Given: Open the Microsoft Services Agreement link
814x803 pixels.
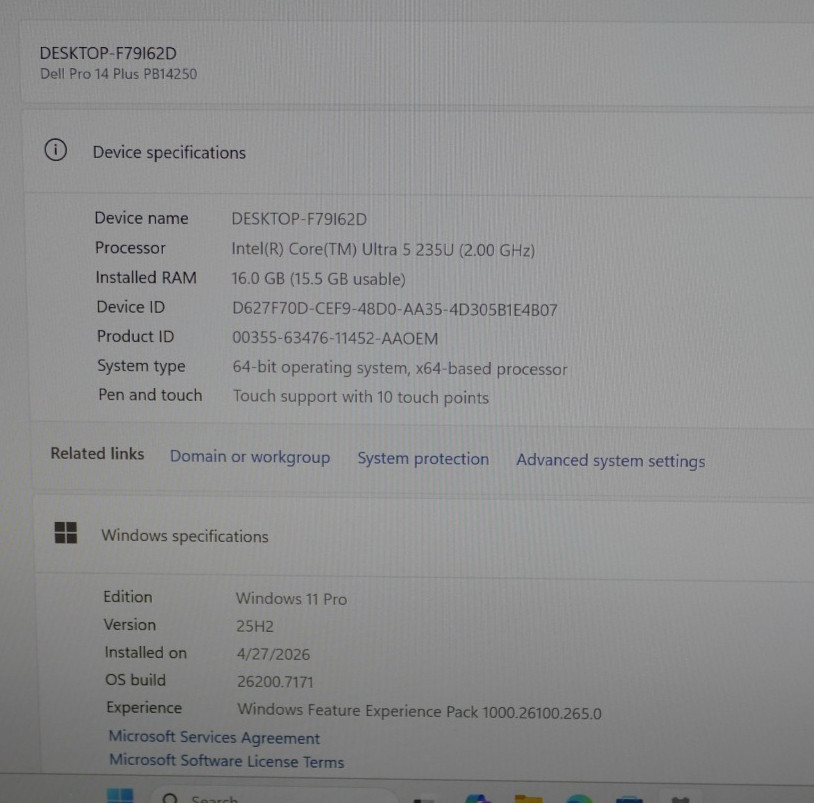Looking at the screenshot, I should 214,737.
